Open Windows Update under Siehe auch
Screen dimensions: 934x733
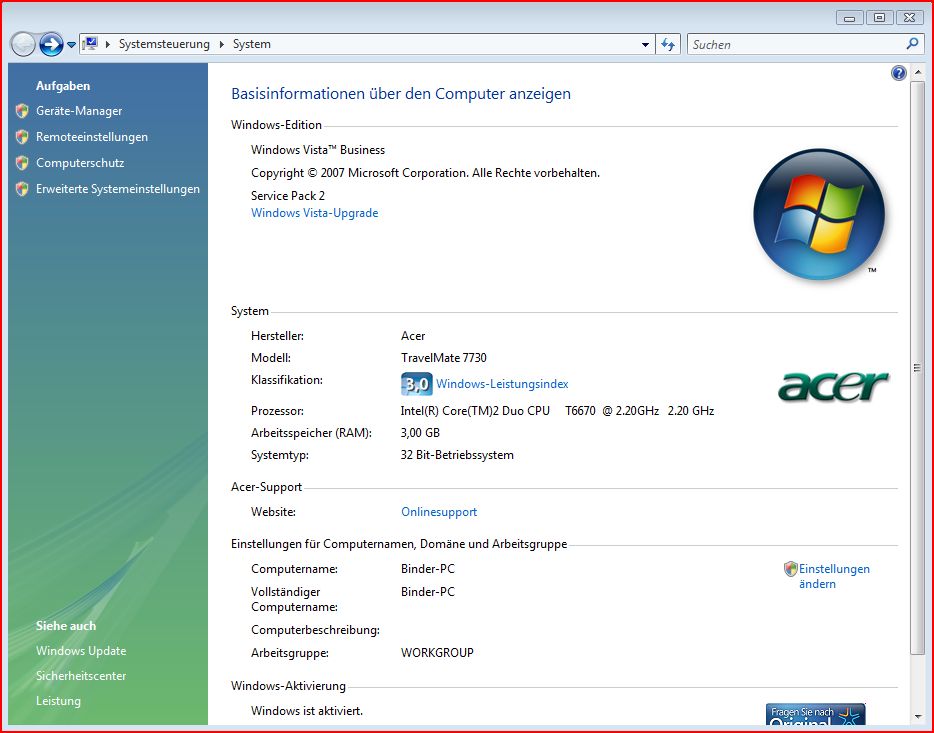81,651
